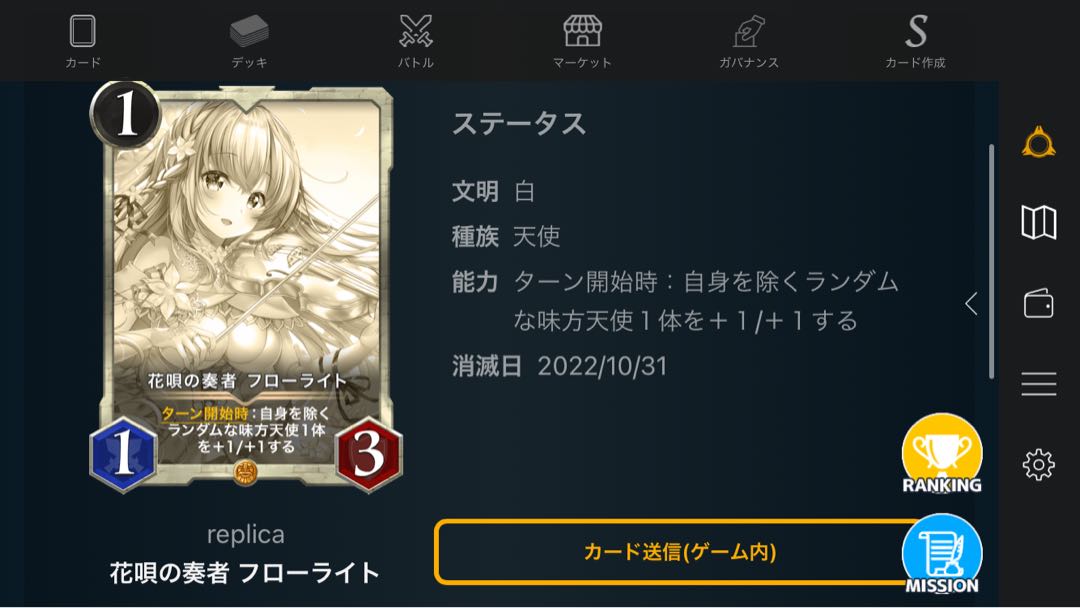Collapse sidebar with the left chevron

point(971,303)
